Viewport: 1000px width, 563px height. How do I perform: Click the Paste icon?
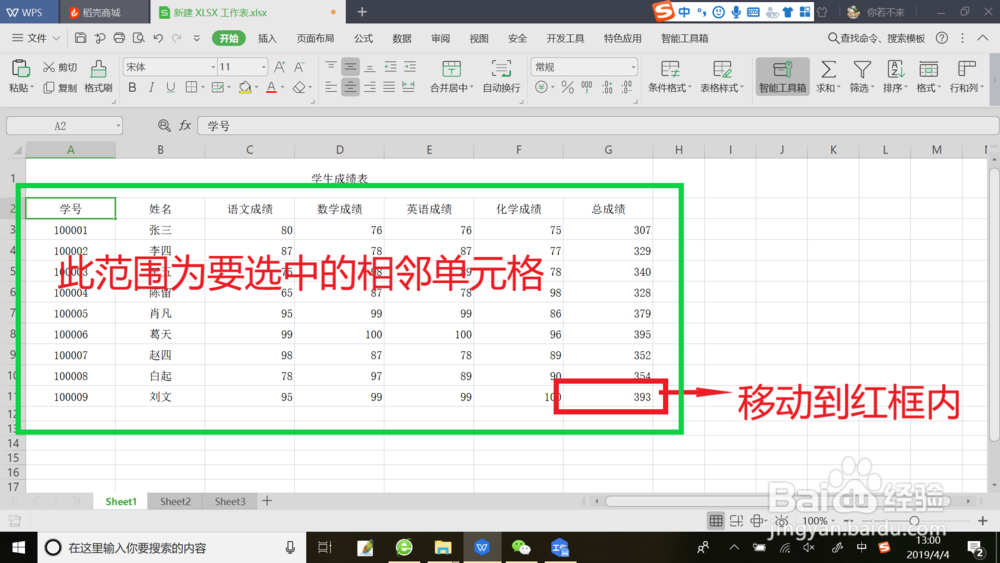20,68
